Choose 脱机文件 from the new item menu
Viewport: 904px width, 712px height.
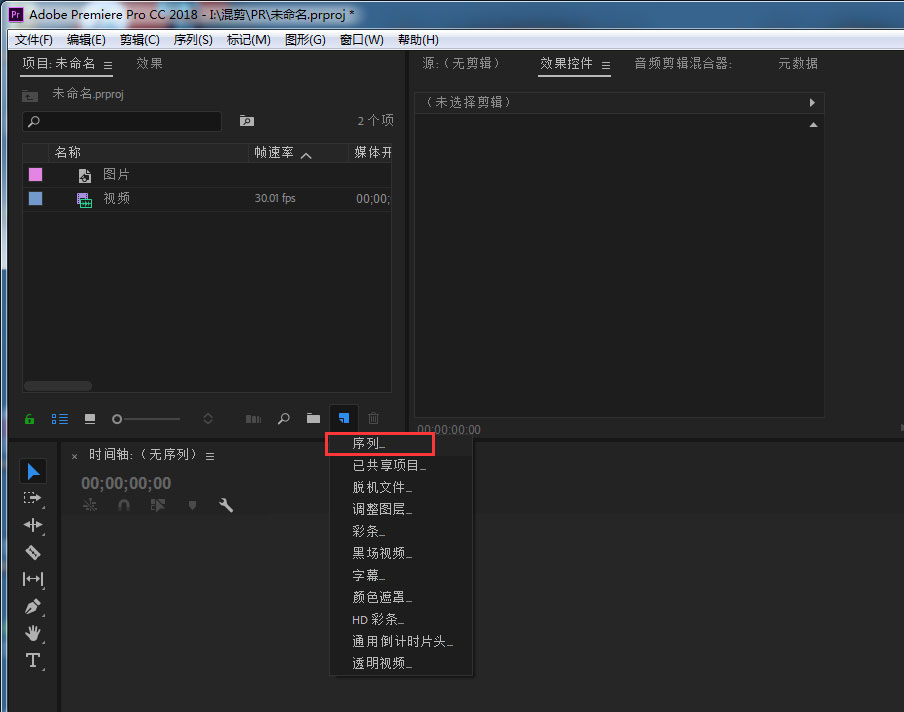click(x=401, y=487)
